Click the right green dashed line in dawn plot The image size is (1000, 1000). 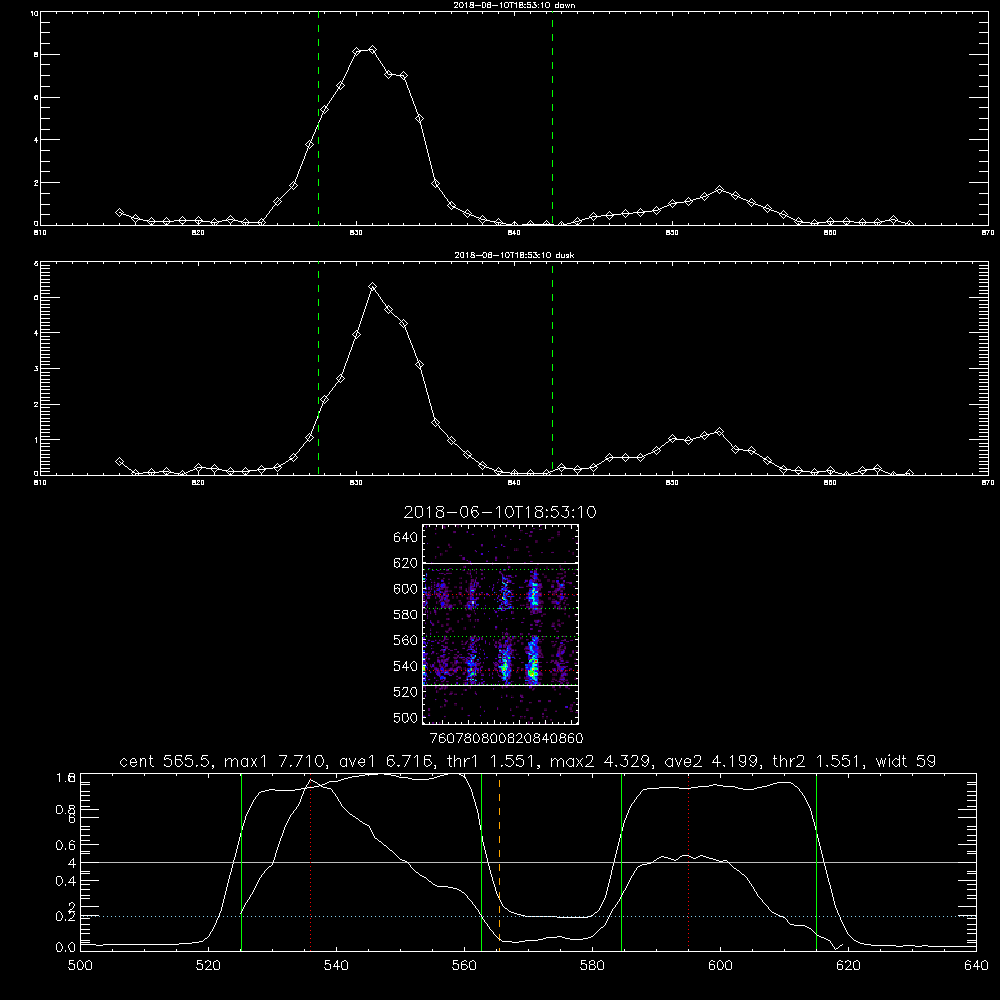(x=552, y=118)
